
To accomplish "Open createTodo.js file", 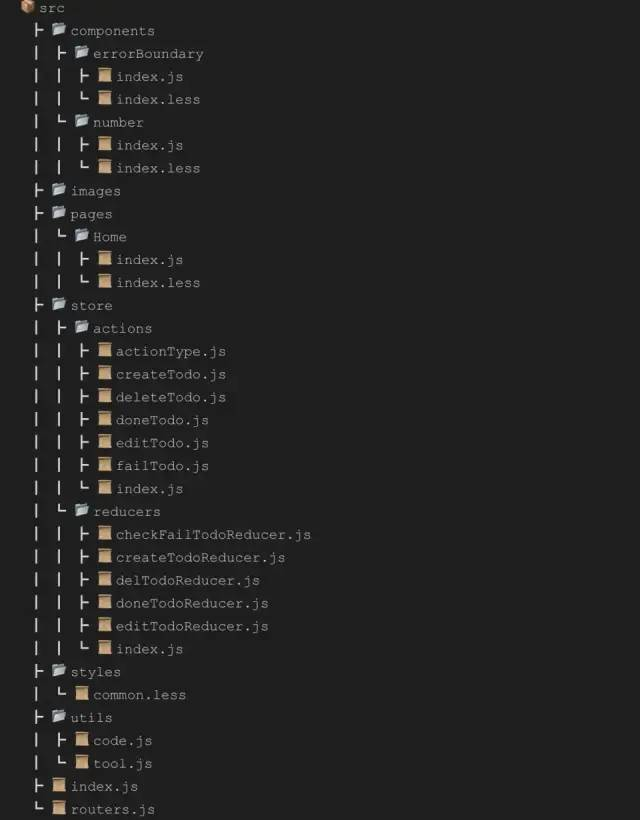I will pos(171,374).
